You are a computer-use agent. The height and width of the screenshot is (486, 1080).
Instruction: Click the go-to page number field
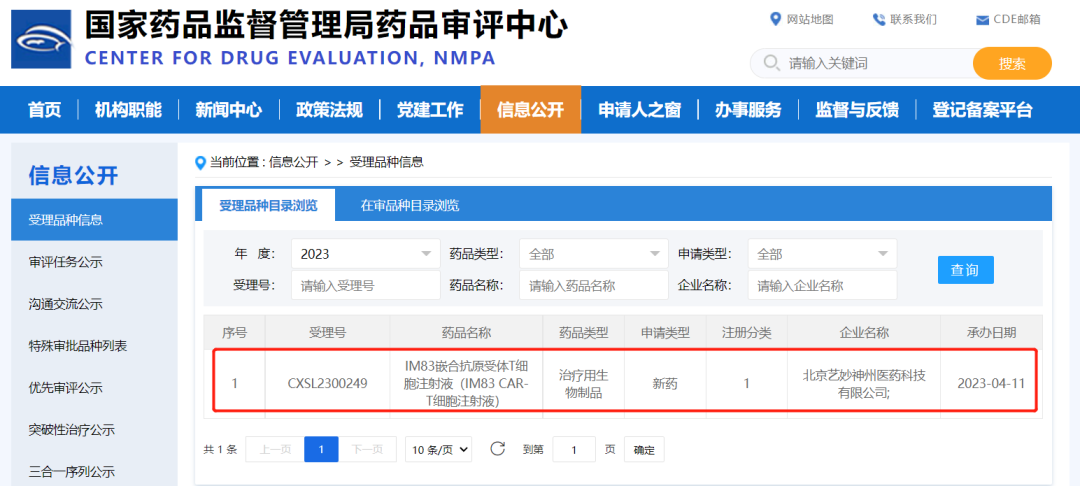pos(574,450)
